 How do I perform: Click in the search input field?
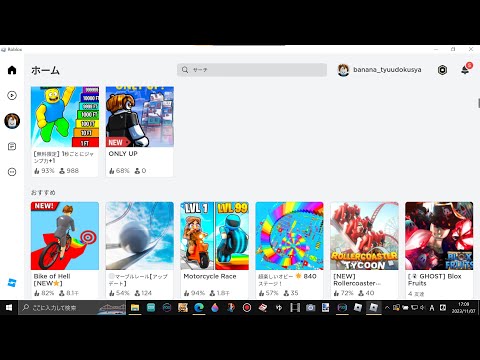point(252,70)
